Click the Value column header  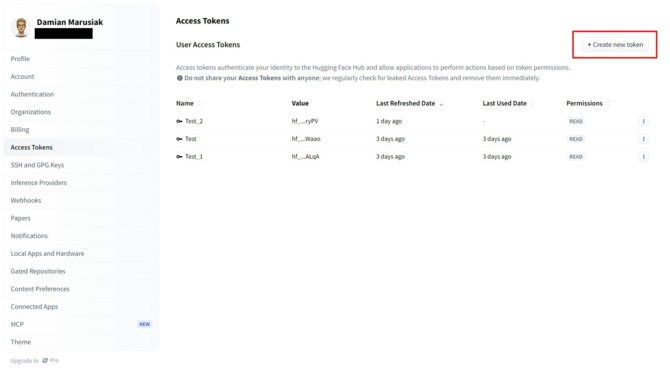coord(300,103)
